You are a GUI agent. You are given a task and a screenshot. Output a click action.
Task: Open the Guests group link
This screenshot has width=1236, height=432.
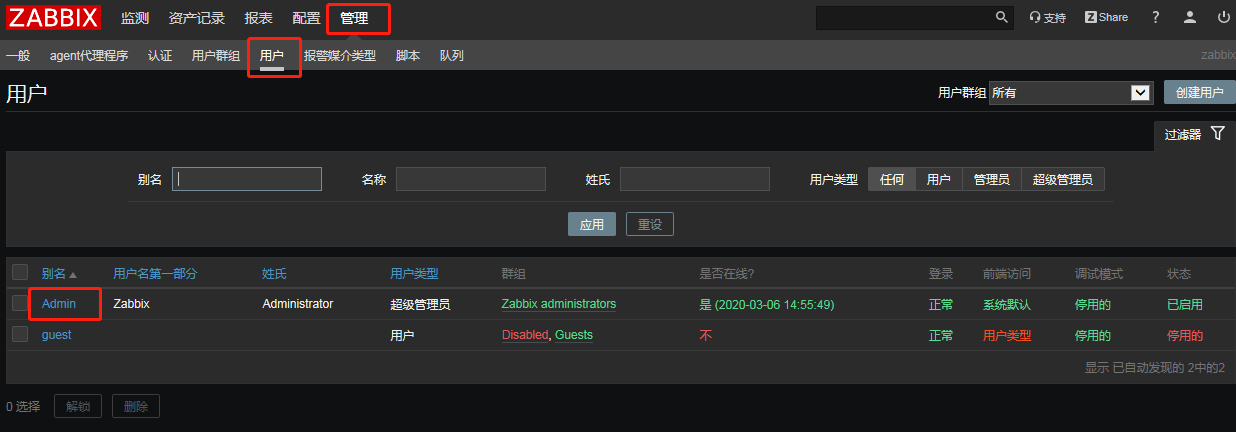click(x=574, y=335)
